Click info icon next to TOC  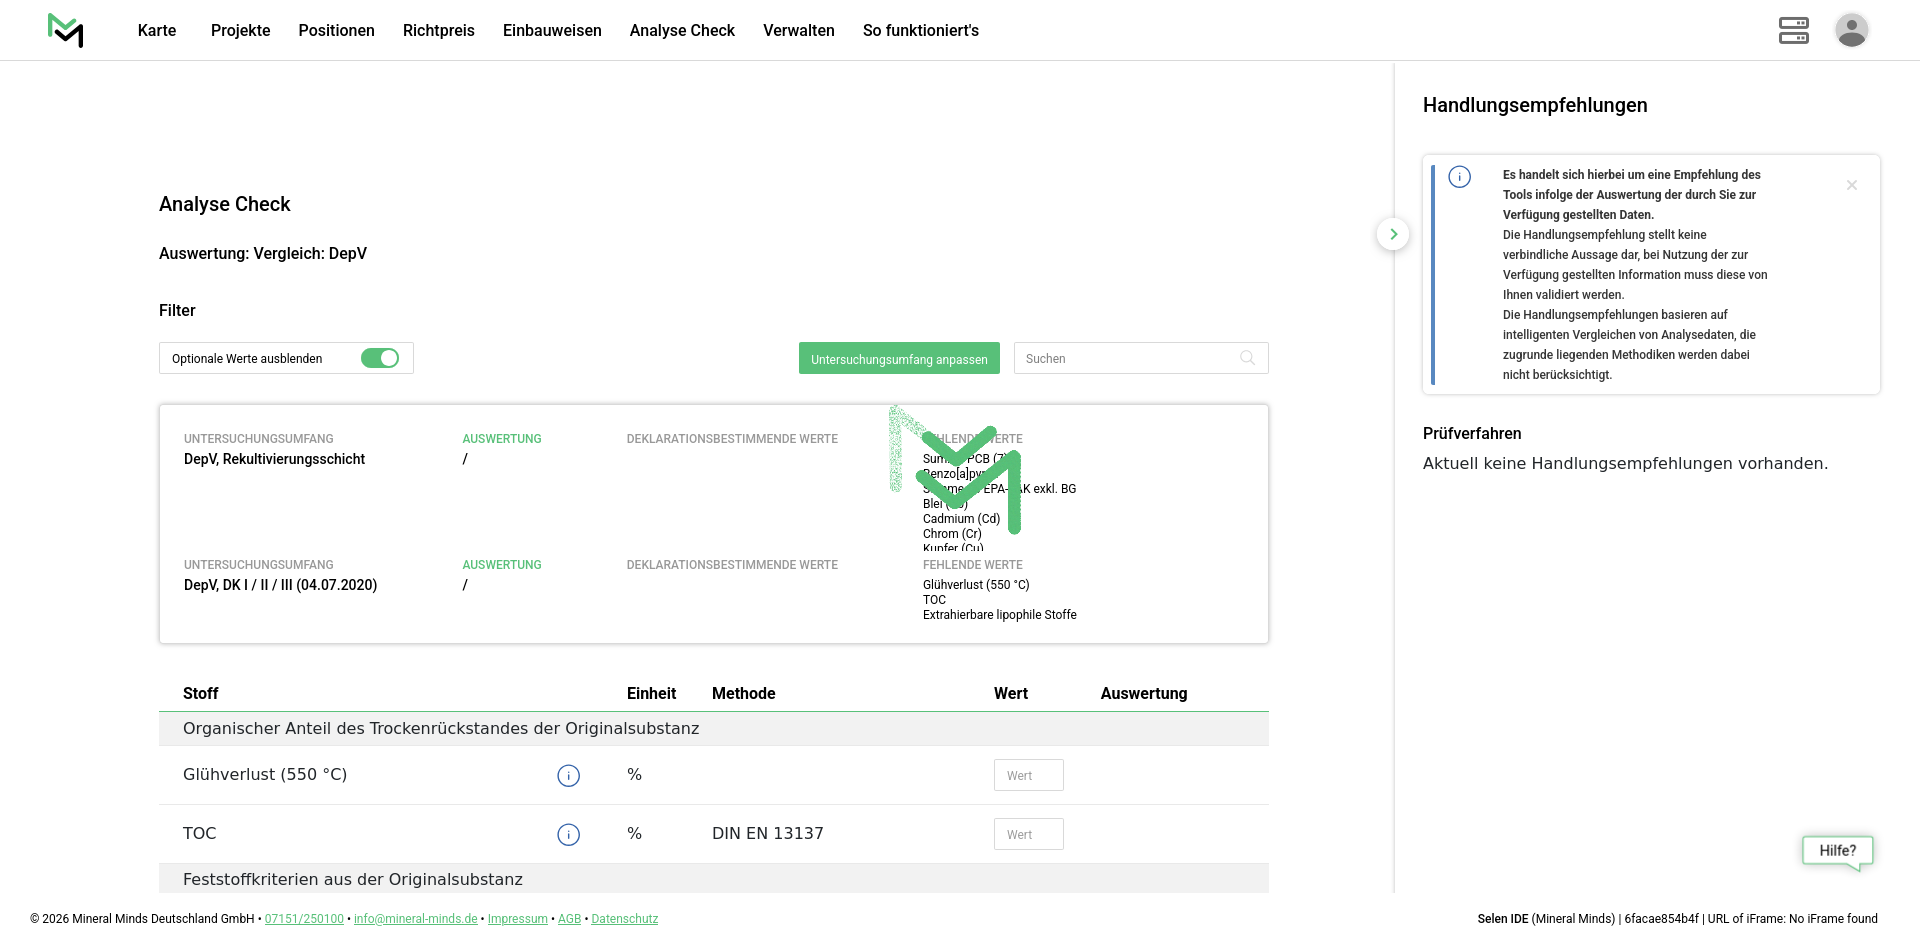[568, 835]
